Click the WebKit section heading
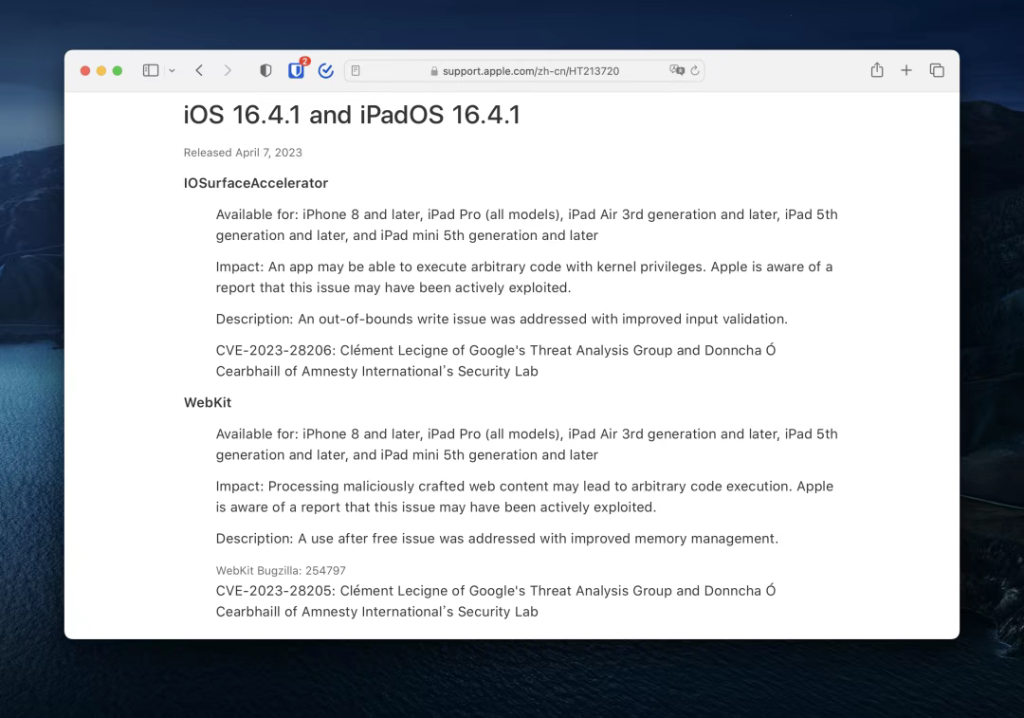 [208, 402]
